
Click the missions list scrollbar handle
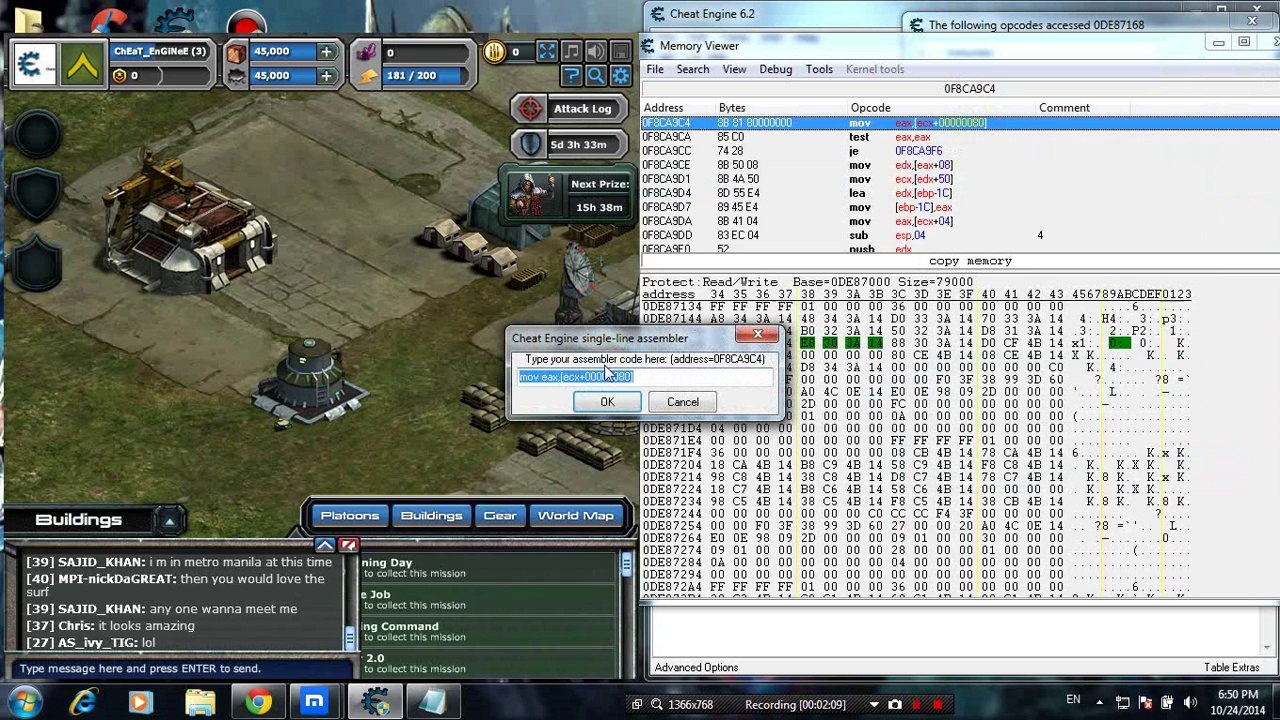click(x=627, y=566)
